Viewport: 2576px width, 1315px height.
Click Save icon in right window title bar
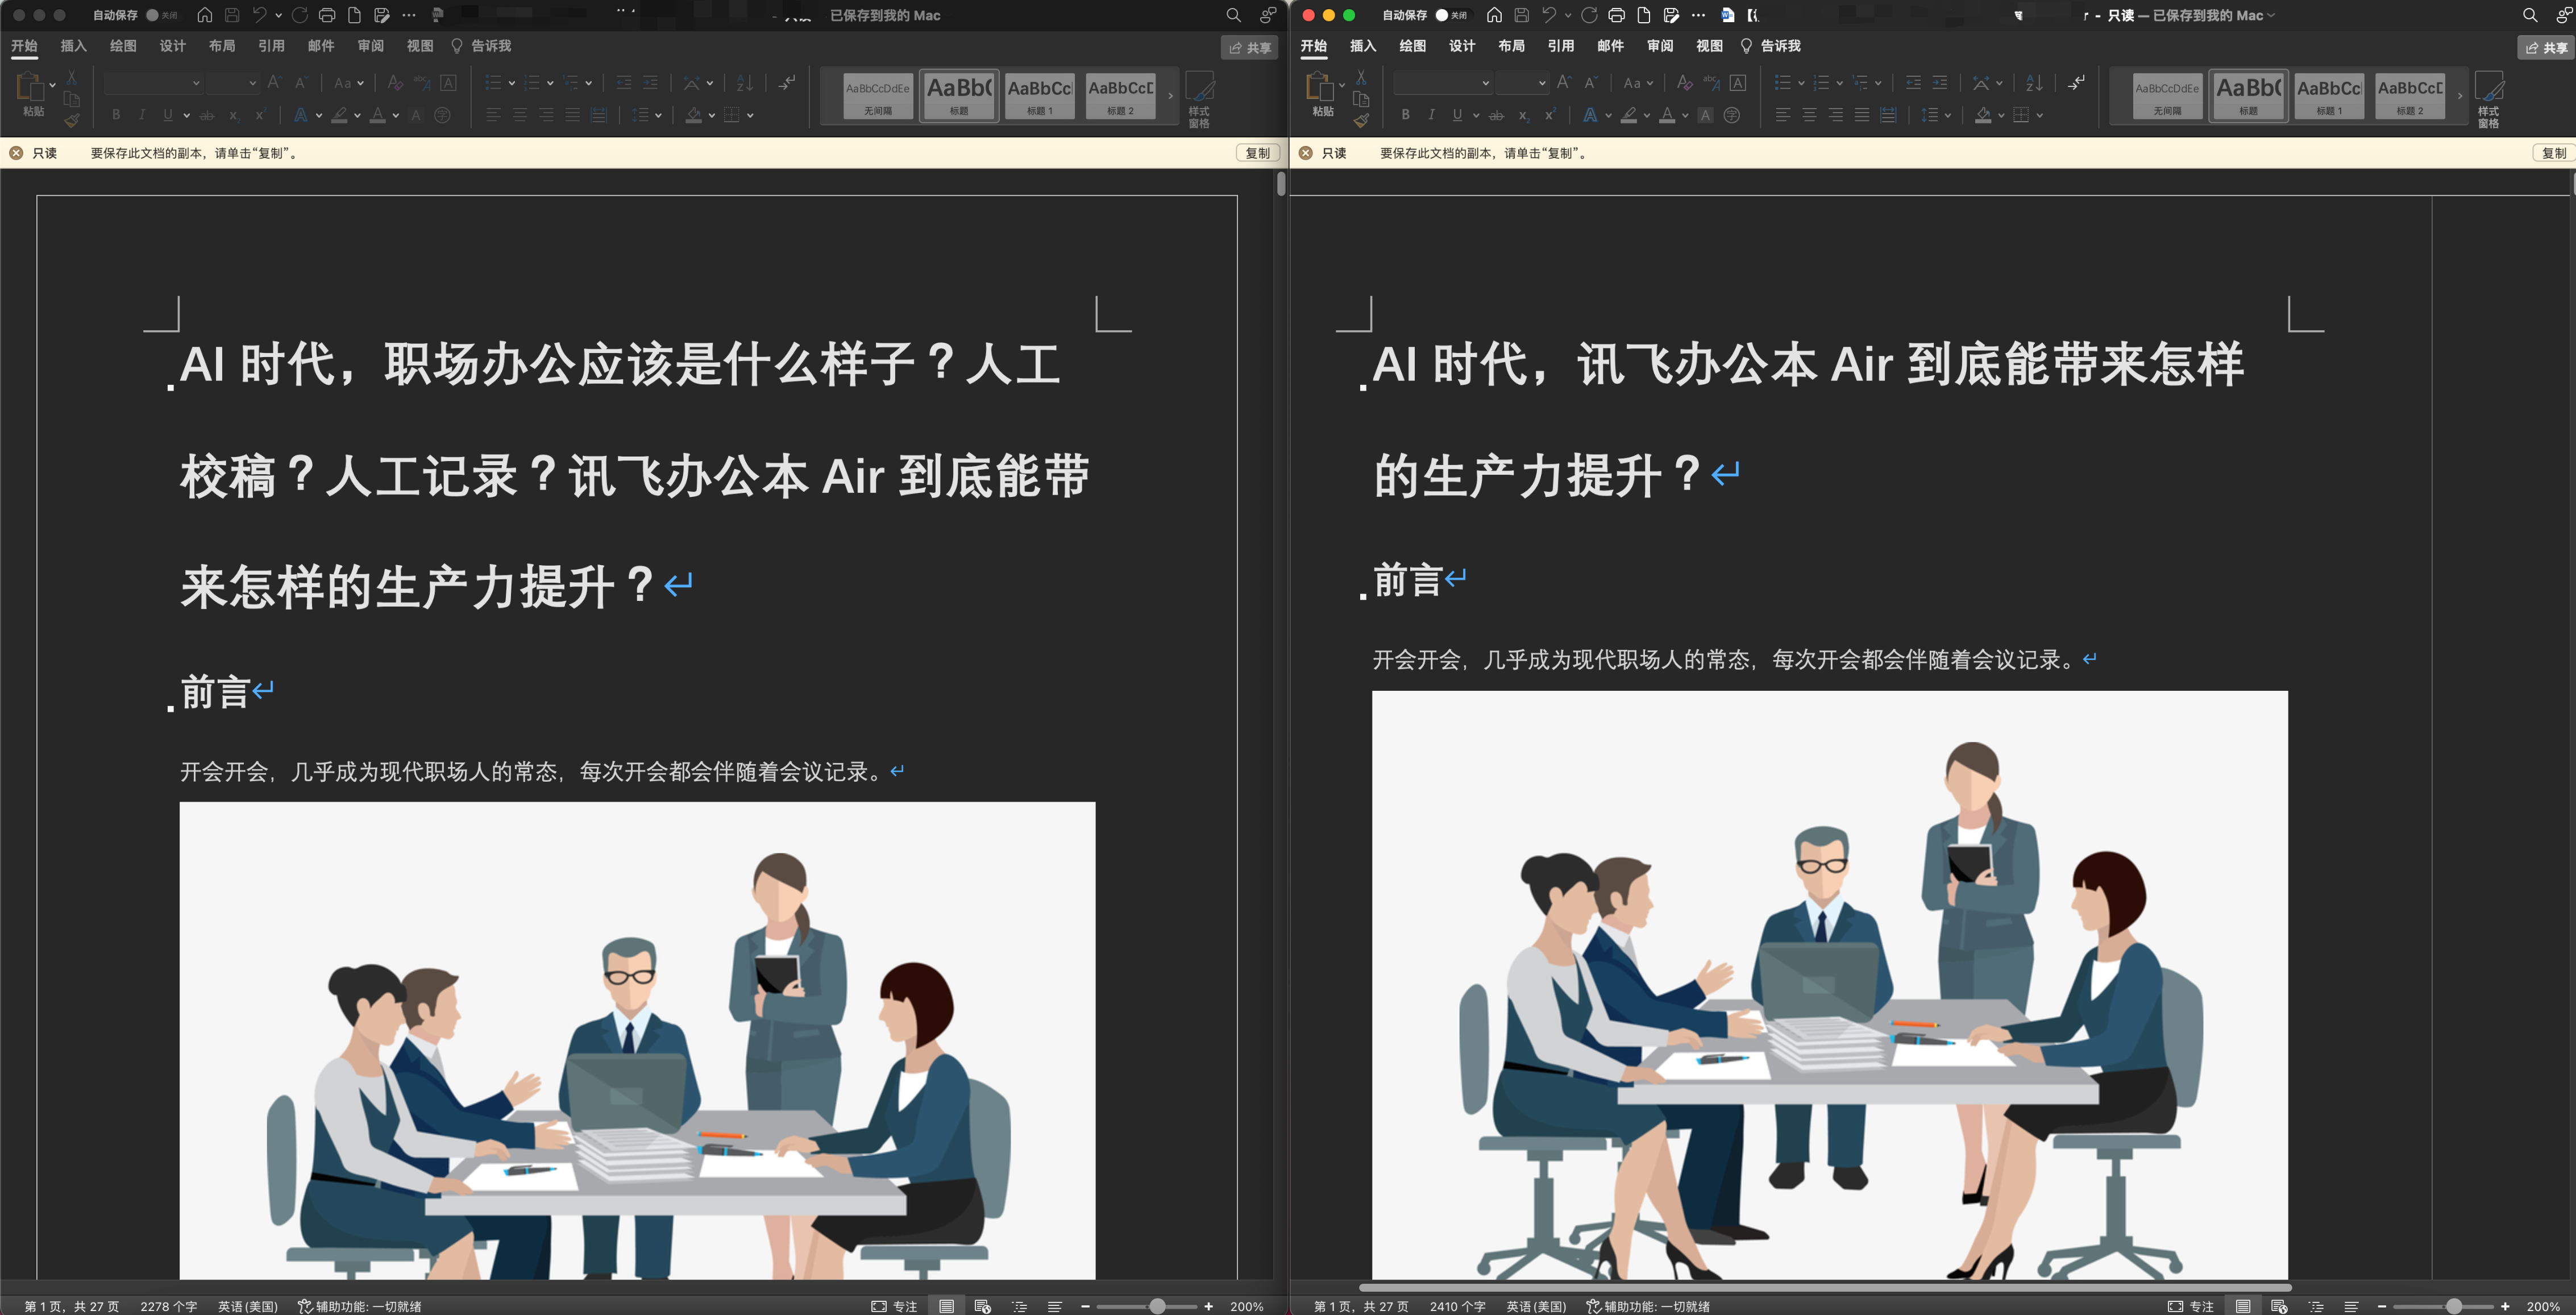point(1521,15)
